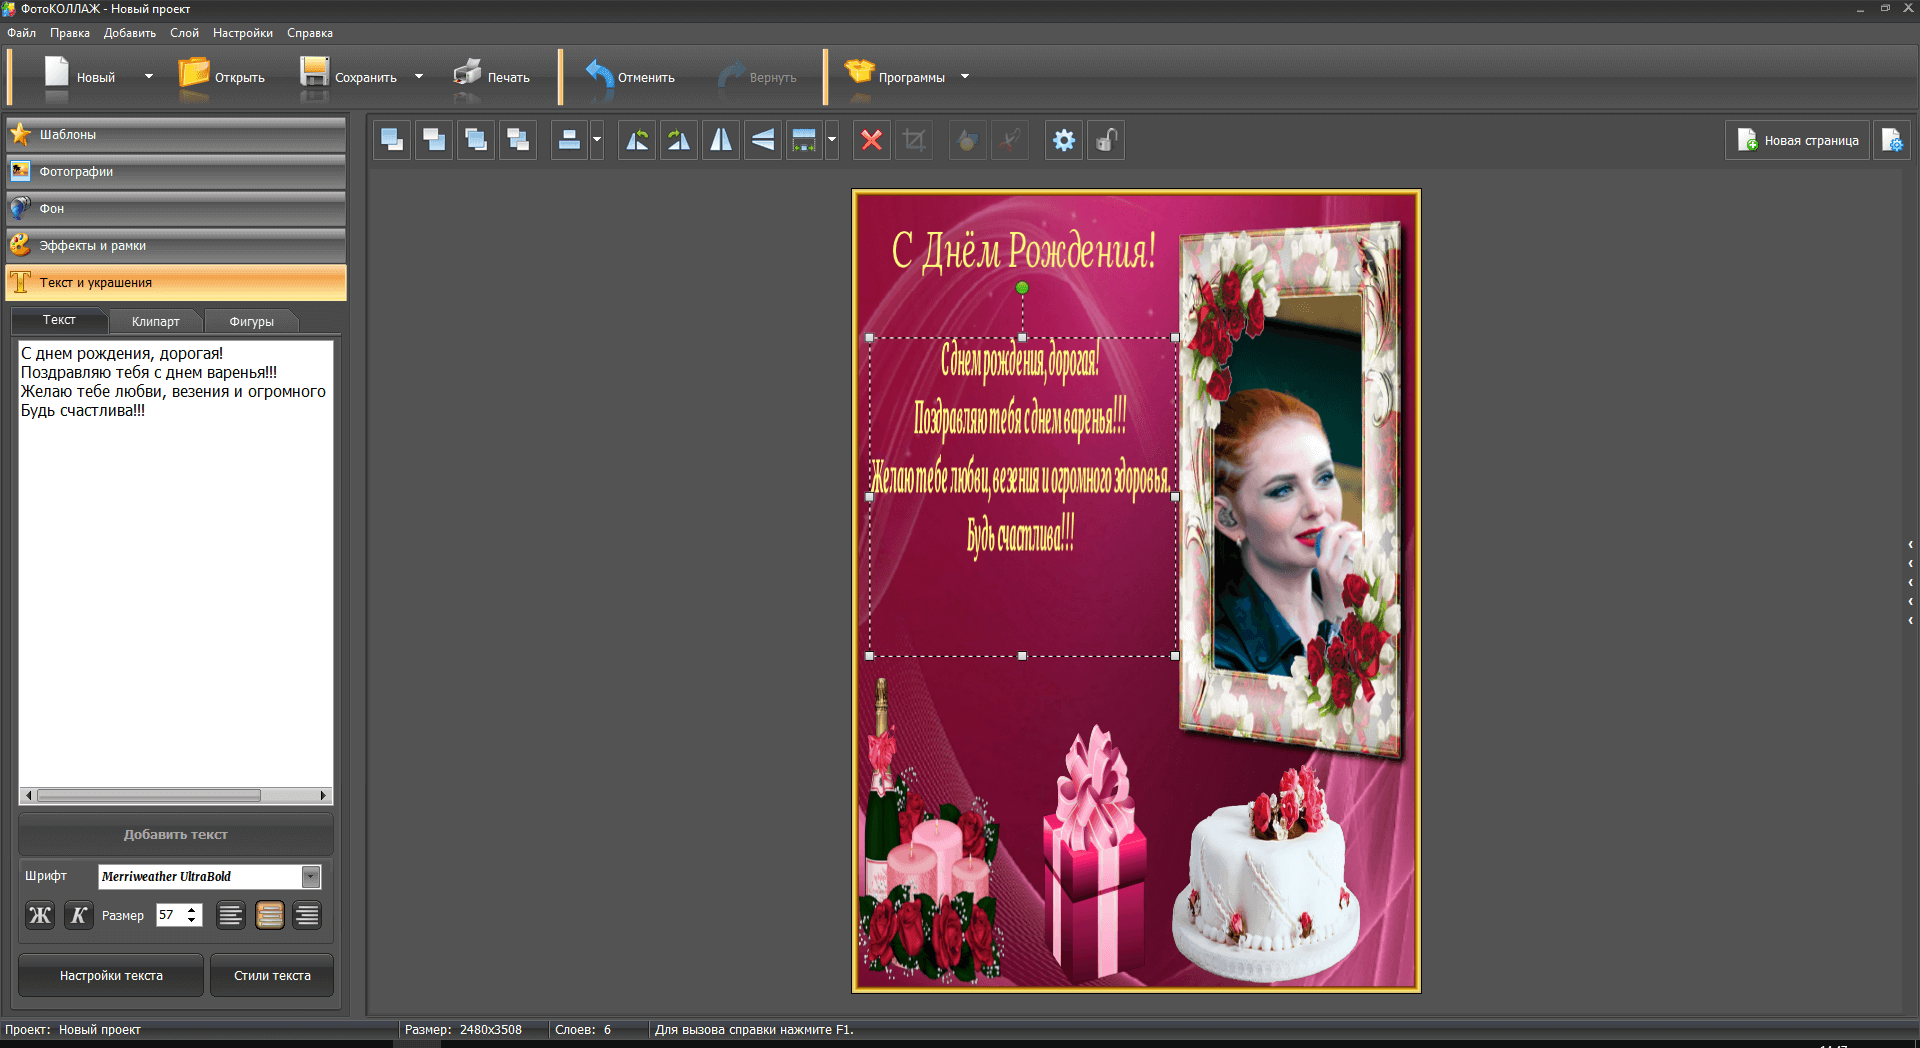1920x1048 pixels.
Task: Print collage with Печать
Action: 491,77
